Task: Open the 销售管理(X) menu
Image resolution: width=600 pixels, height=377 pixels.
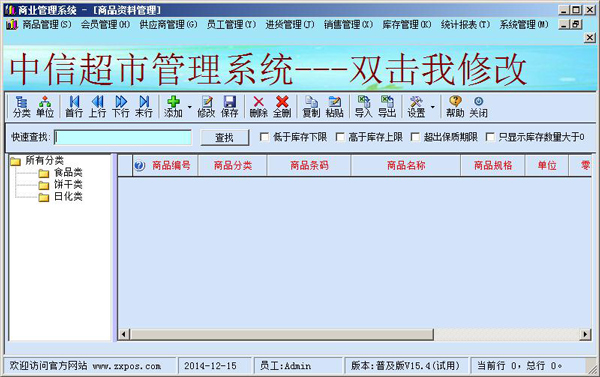Action: 348,24
